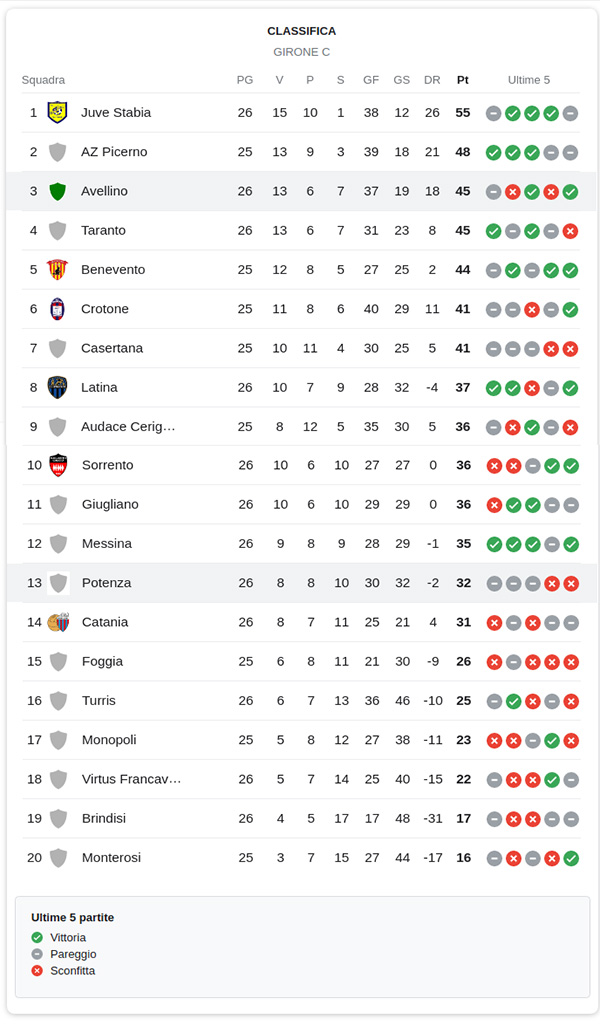600x1026 pixels.
Task: Click the Sorrento team crest
Action: [58, 465]
